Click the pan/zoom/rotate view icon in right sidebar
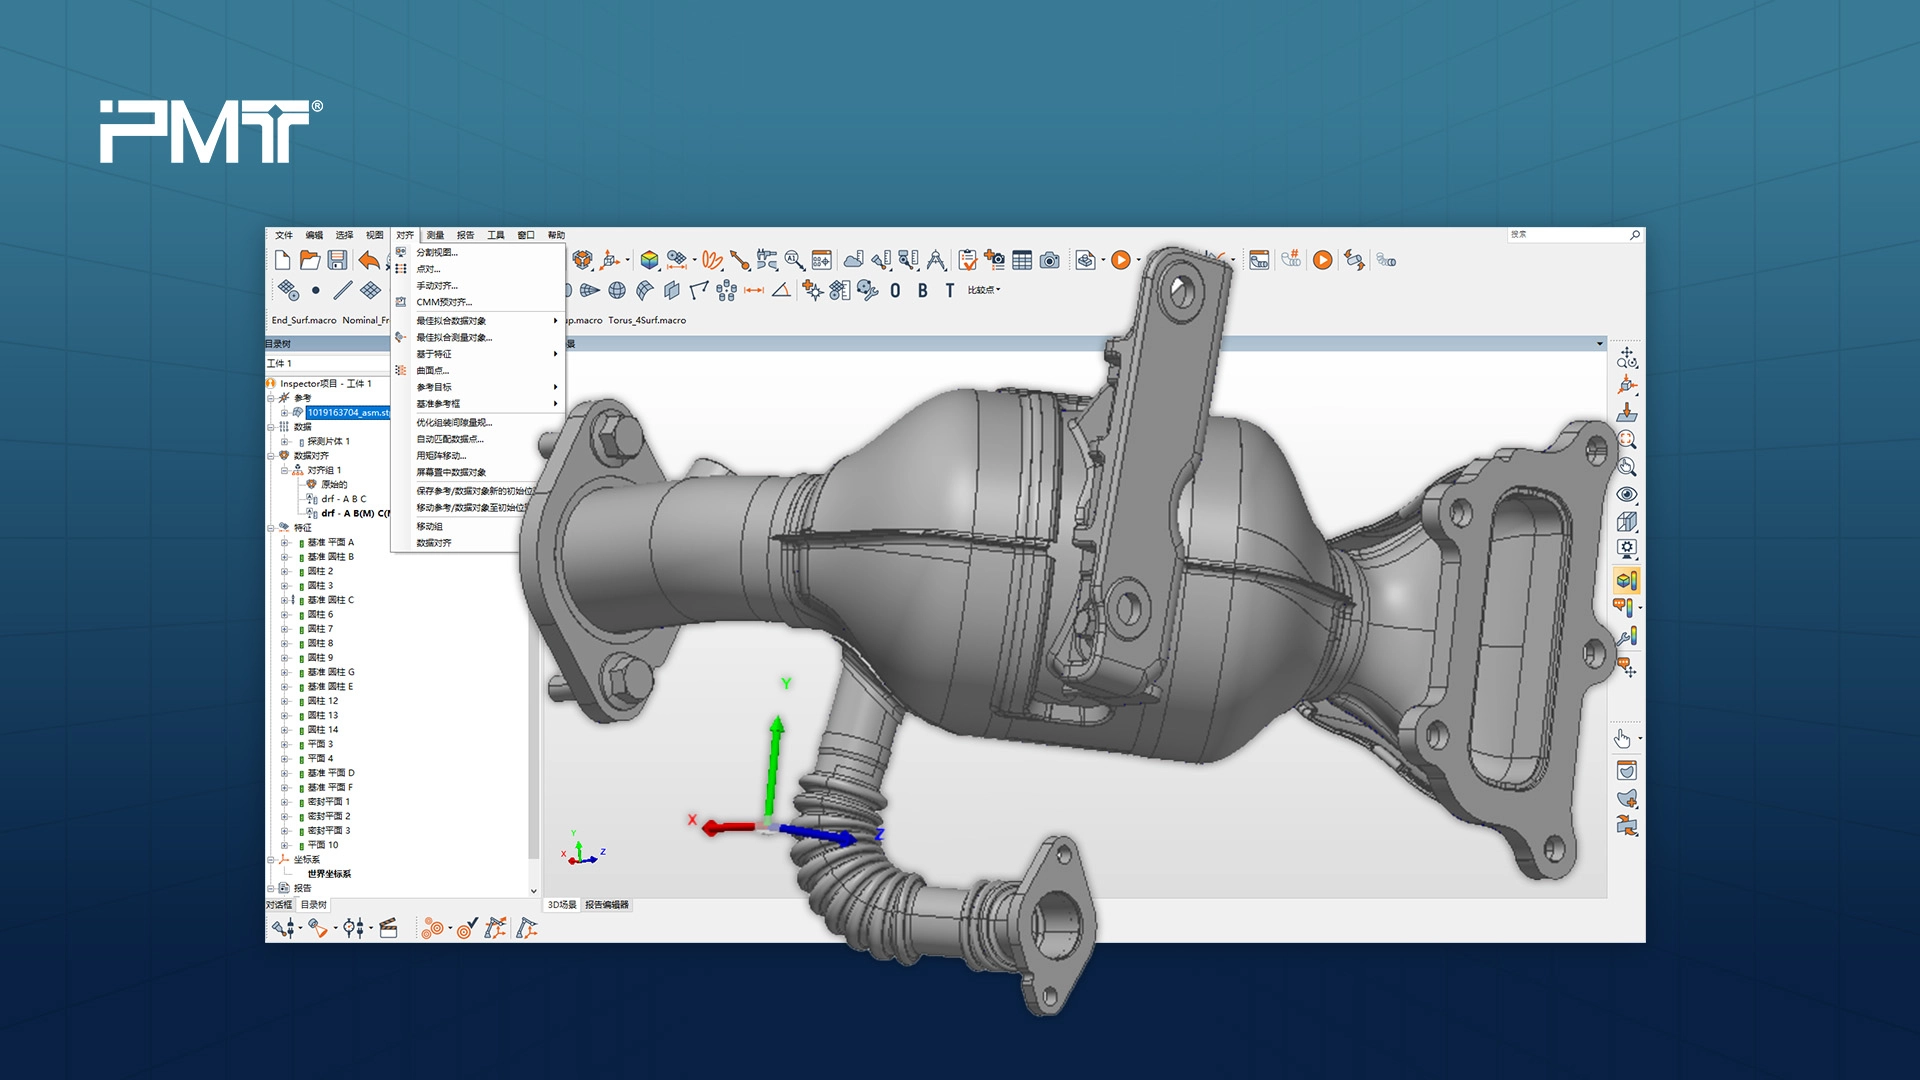1920x1080 pixels. point(1627,357)
